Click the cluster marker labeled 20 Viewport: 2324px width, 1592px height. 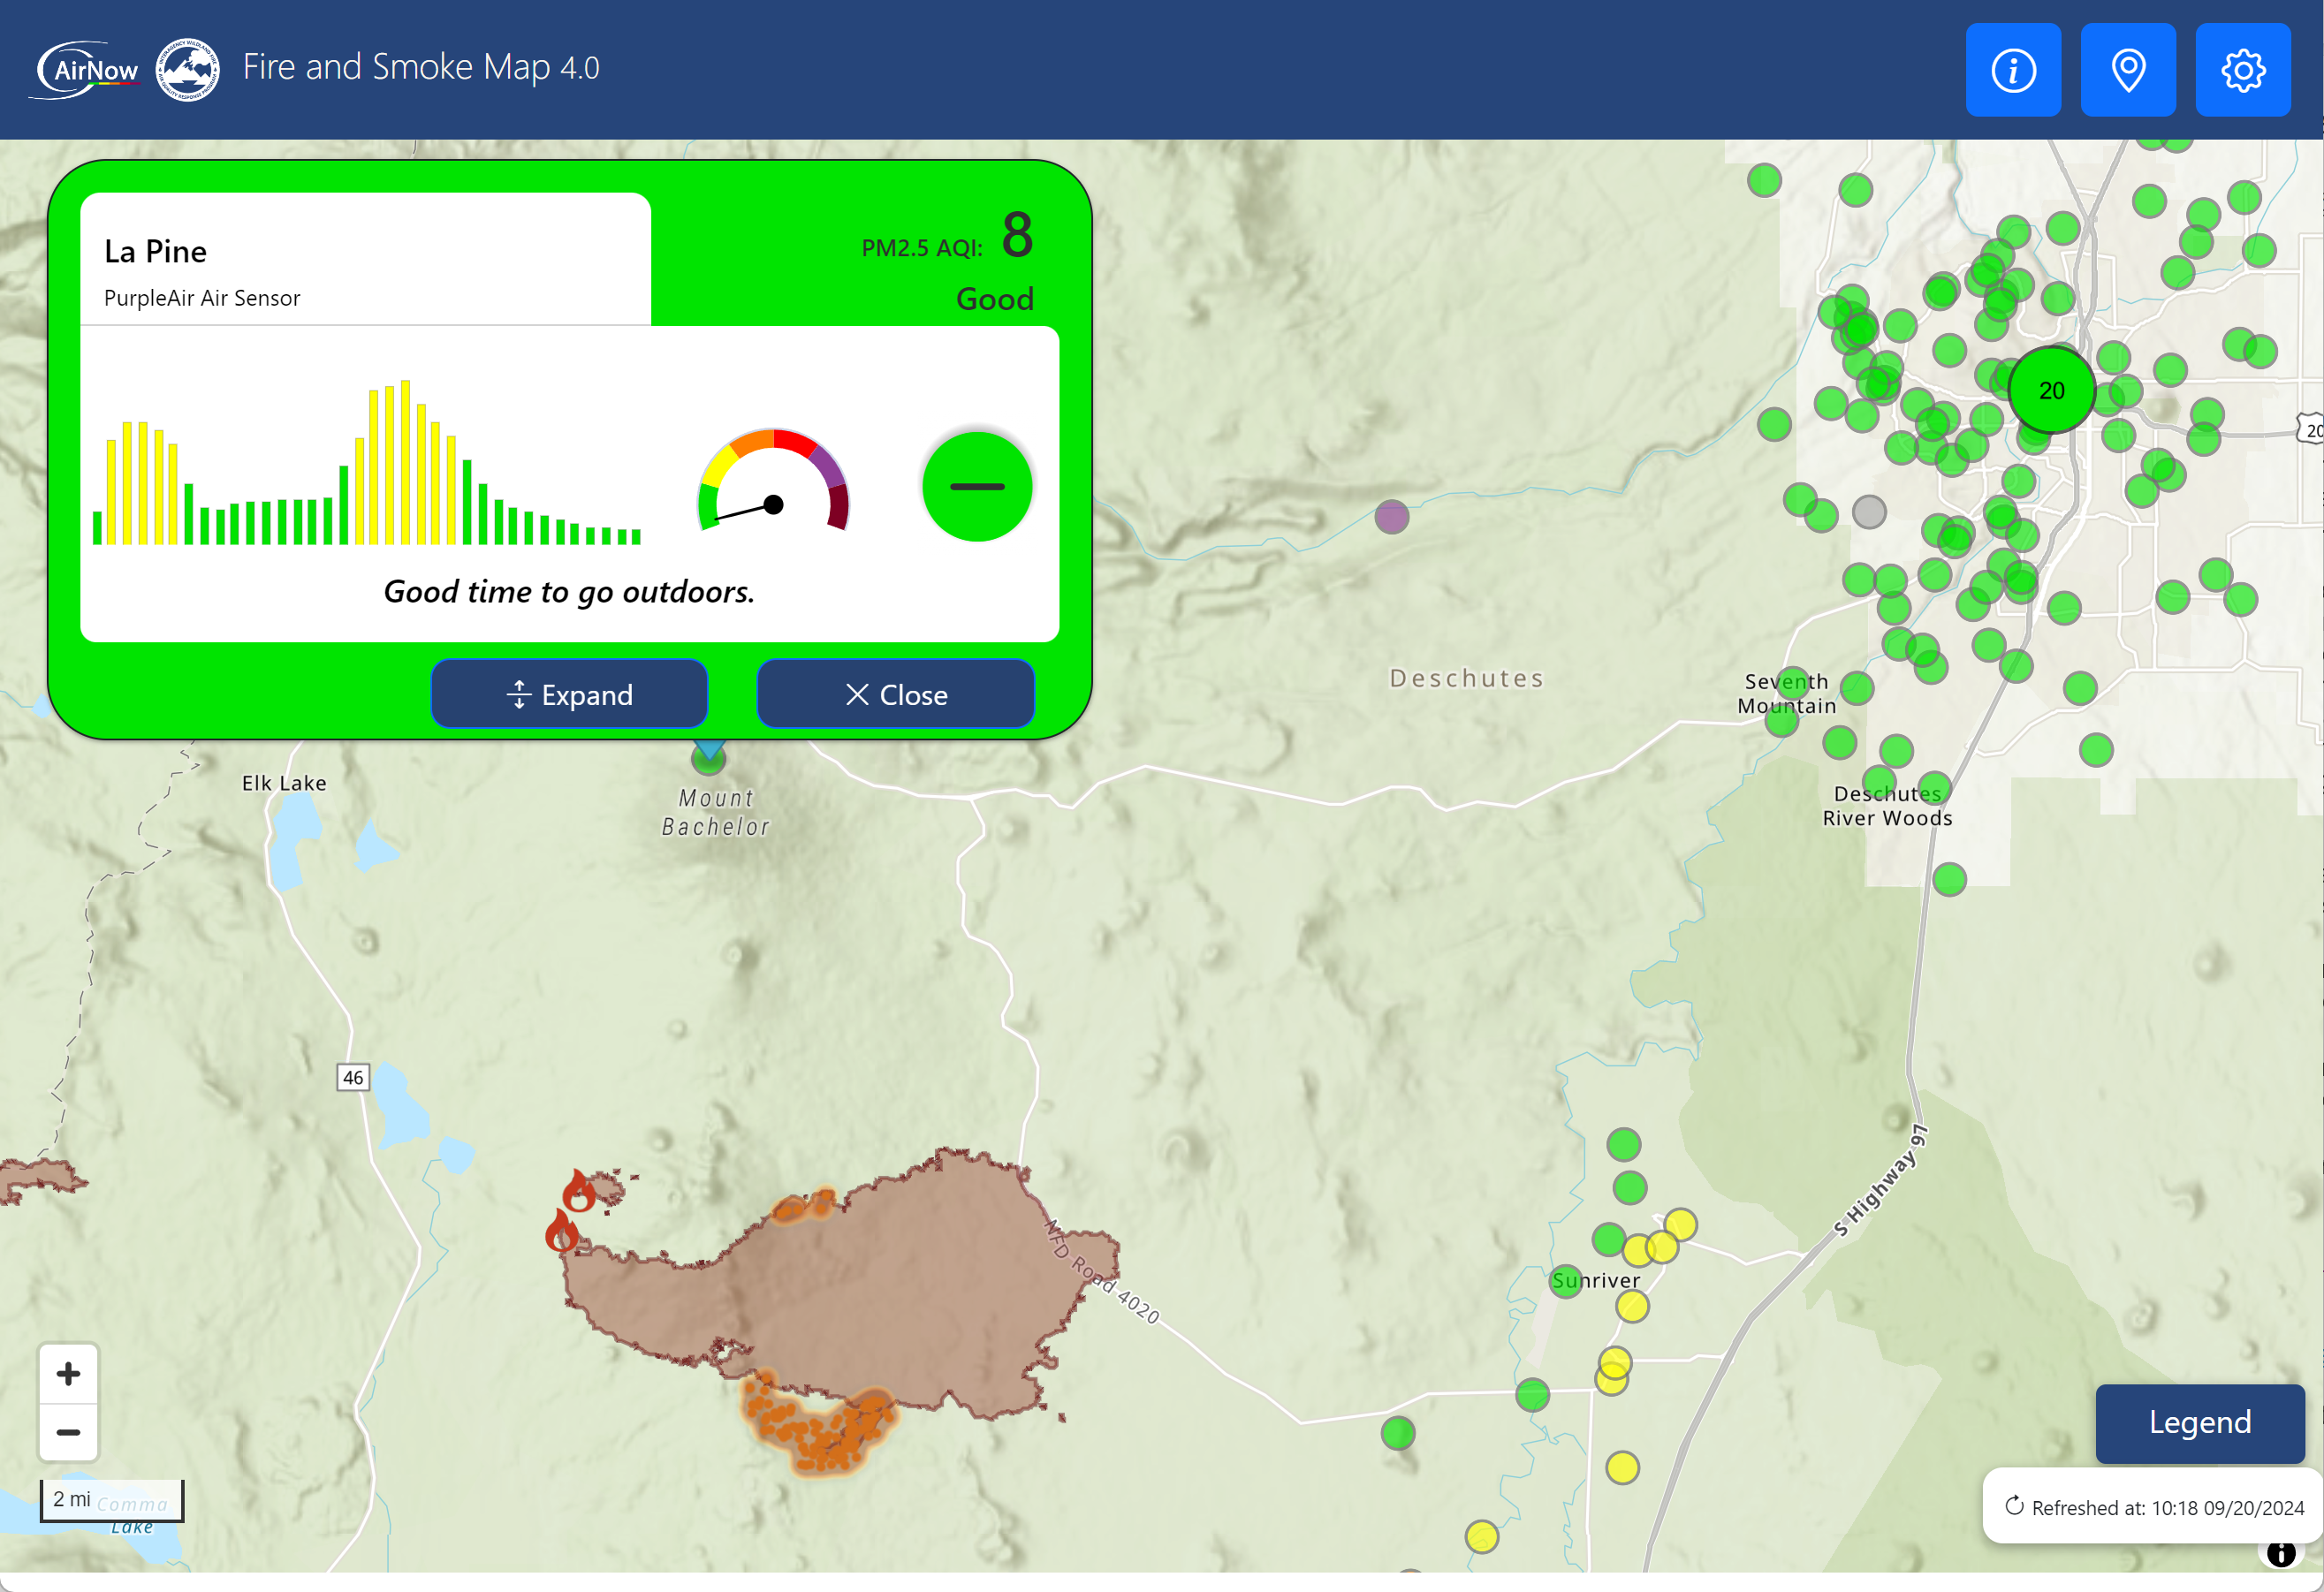coord(2051,391)
